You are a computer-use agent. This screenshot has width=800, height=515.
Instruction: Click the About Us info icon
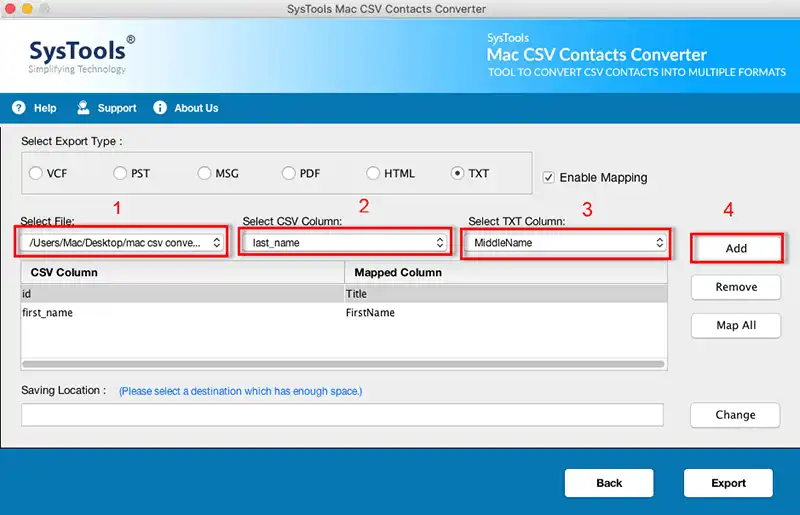[160, 108]
